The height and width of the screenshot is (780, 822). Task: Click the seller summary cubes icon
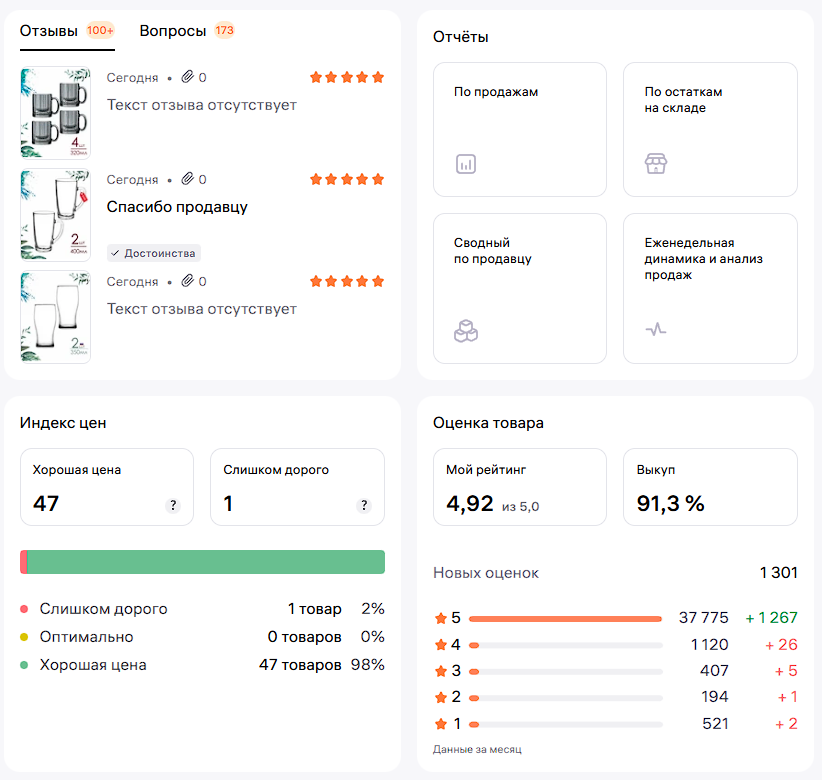465,330
